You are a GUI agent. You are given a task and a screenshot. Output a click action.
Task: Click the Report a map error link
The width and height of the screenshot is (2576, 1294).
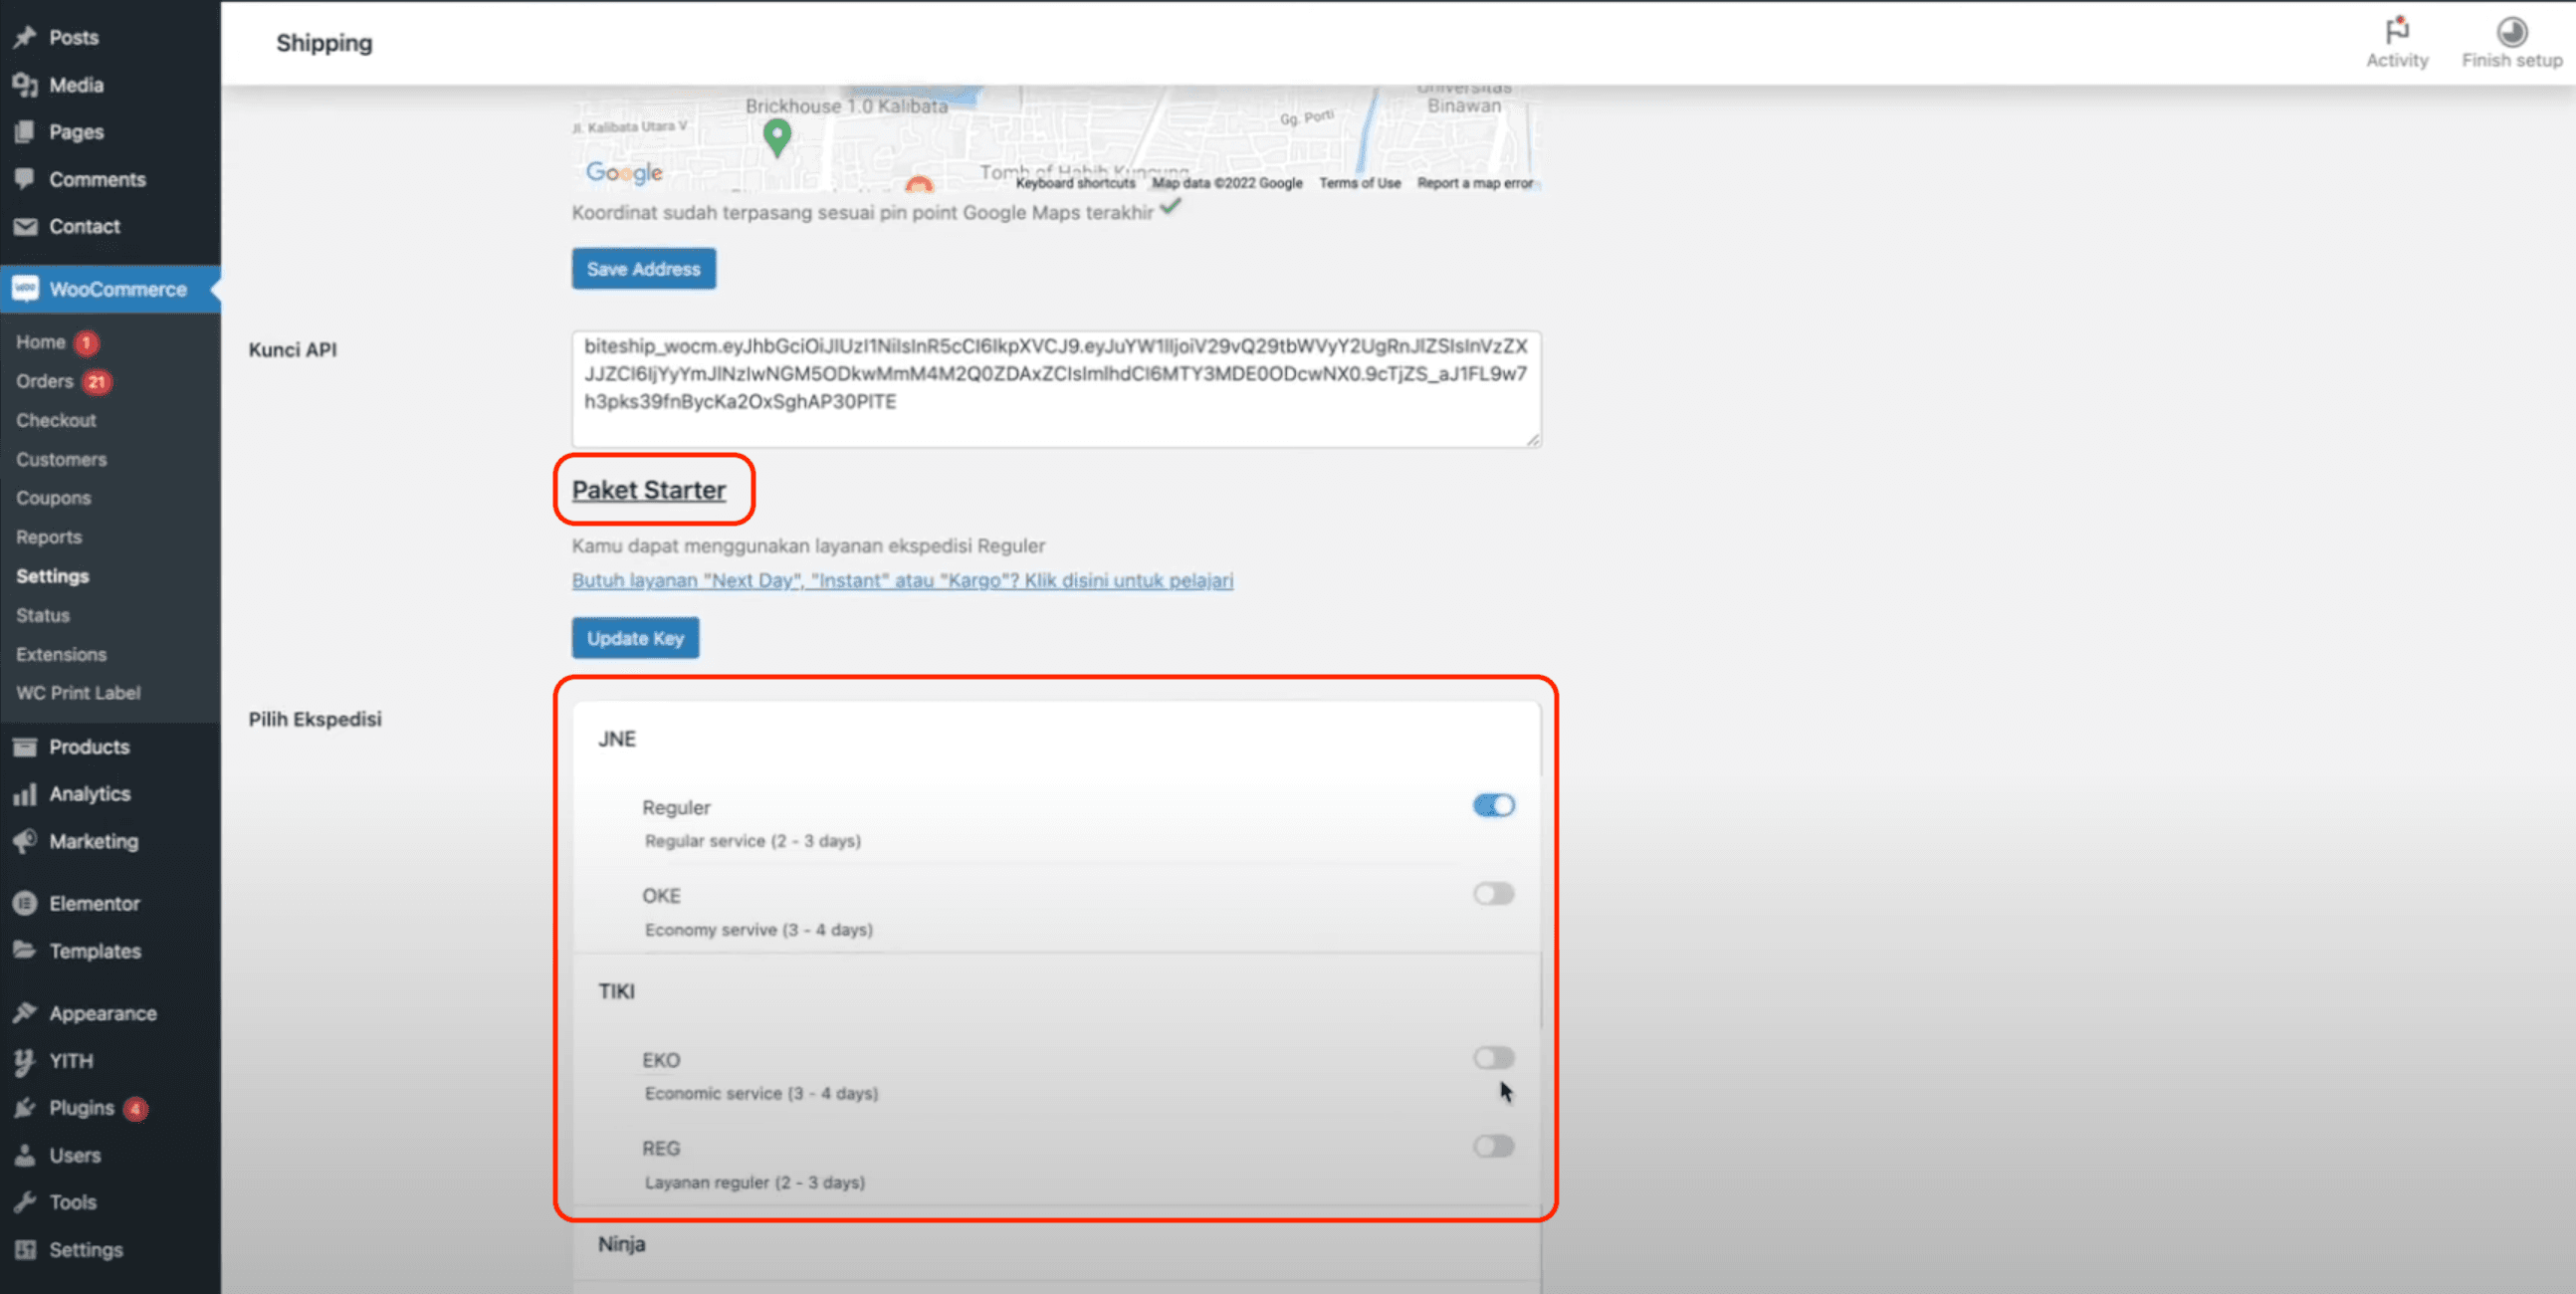(1474, 183)
